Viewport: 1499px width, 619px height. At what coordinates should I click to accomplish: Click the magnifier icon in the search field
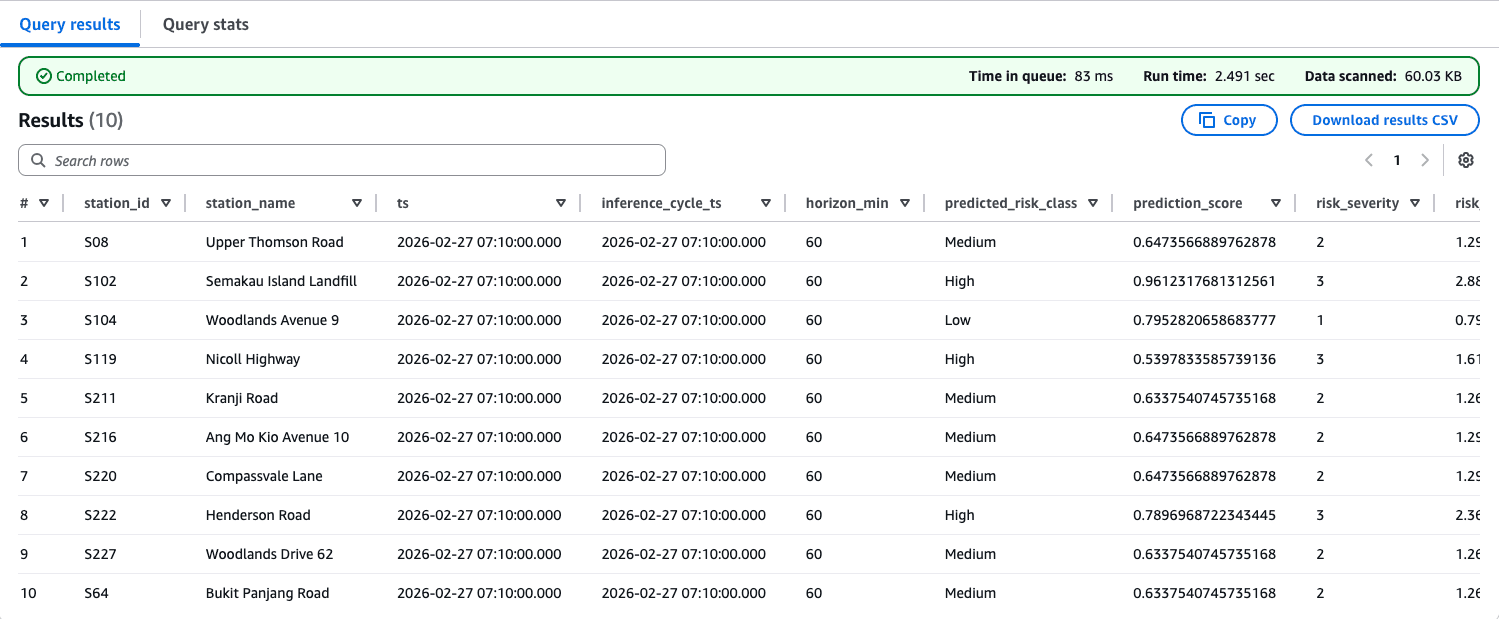[x=38, y=160]
